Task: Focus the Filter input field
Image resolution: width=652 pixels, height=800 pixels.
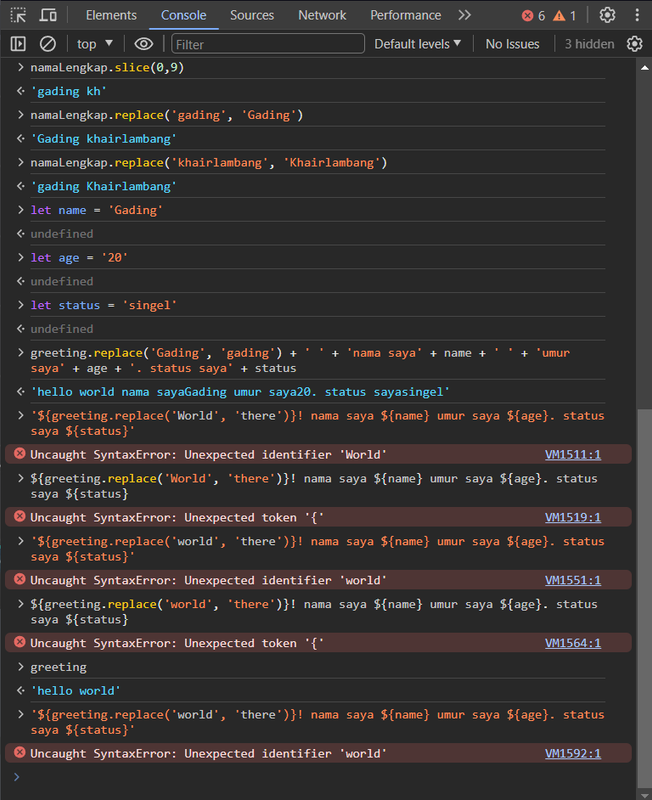Action: (268, 44)
